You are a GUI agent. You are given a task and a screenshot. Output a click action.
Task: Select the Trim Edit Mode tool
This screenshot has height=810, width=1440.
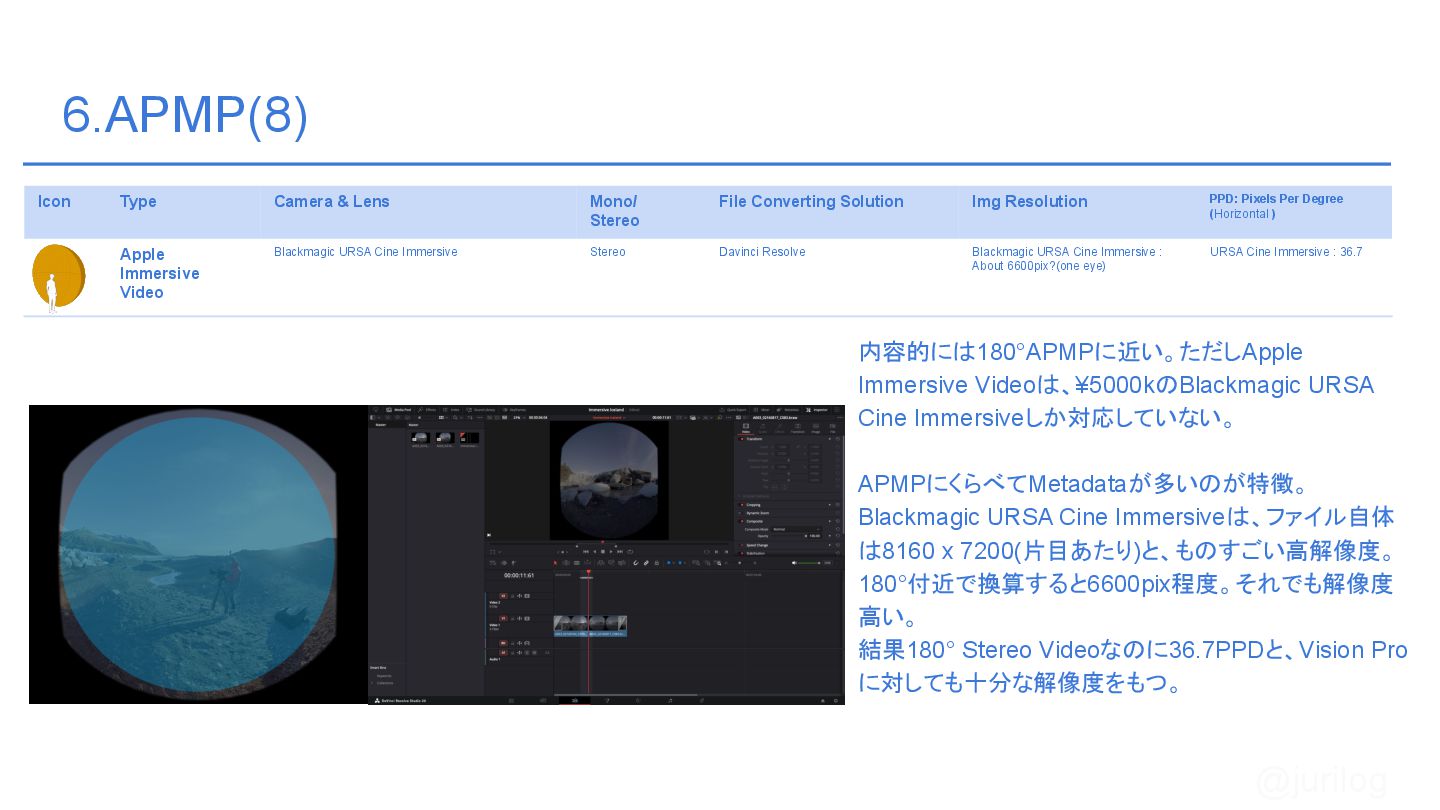[x=566, y=563]
